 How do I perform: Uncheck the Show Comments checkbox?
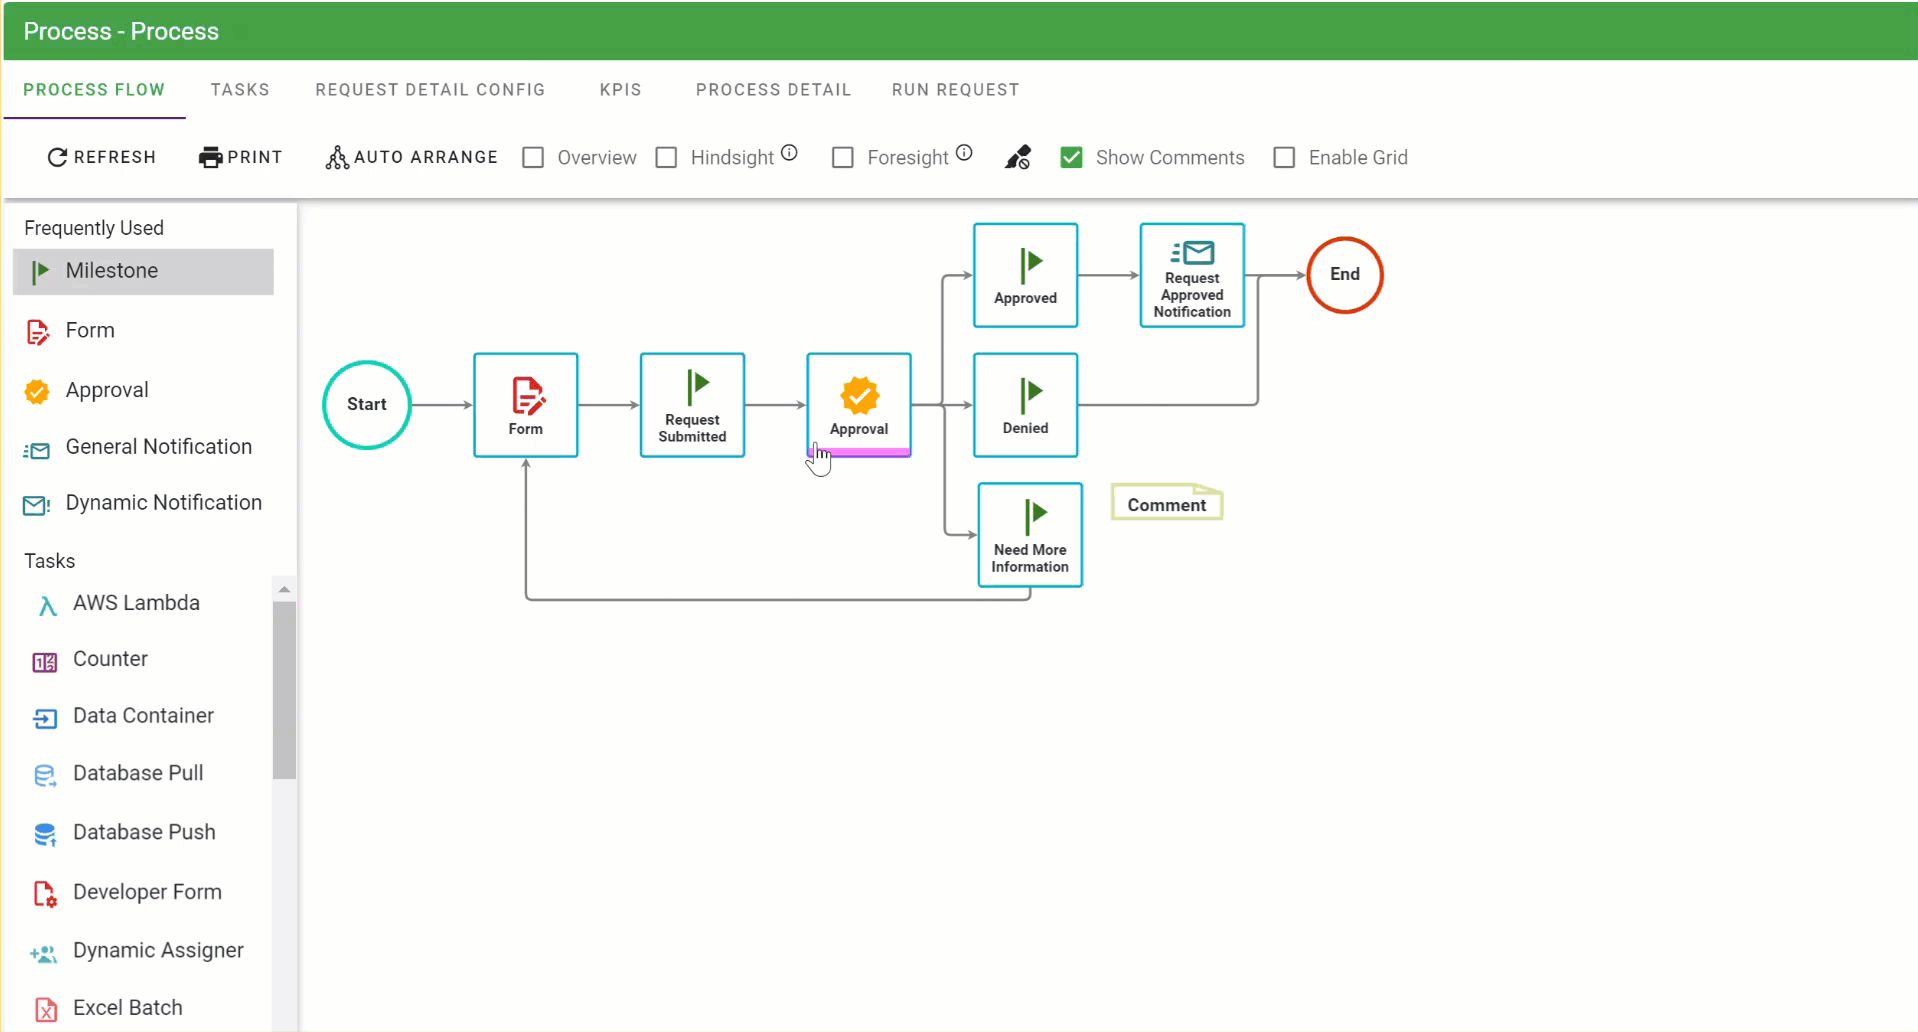1071,158
